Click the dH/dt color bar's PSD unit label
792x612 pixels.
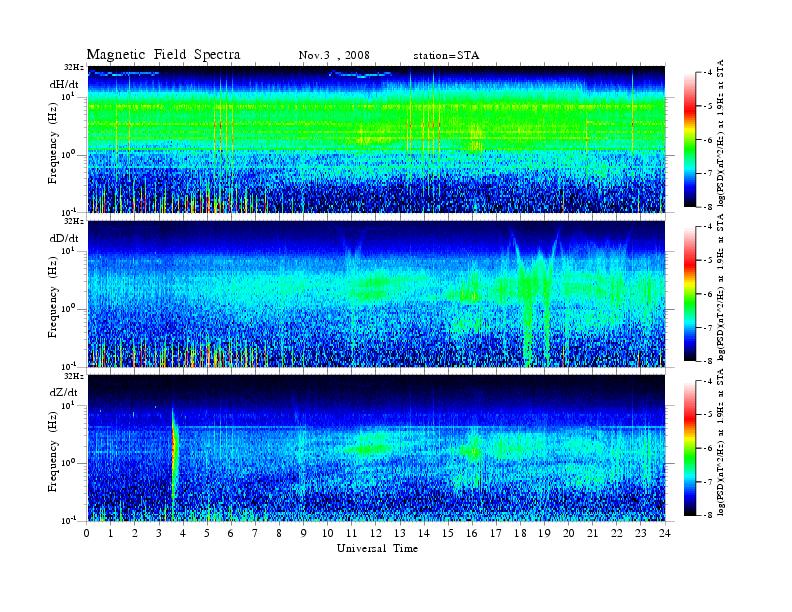[721, 133]
